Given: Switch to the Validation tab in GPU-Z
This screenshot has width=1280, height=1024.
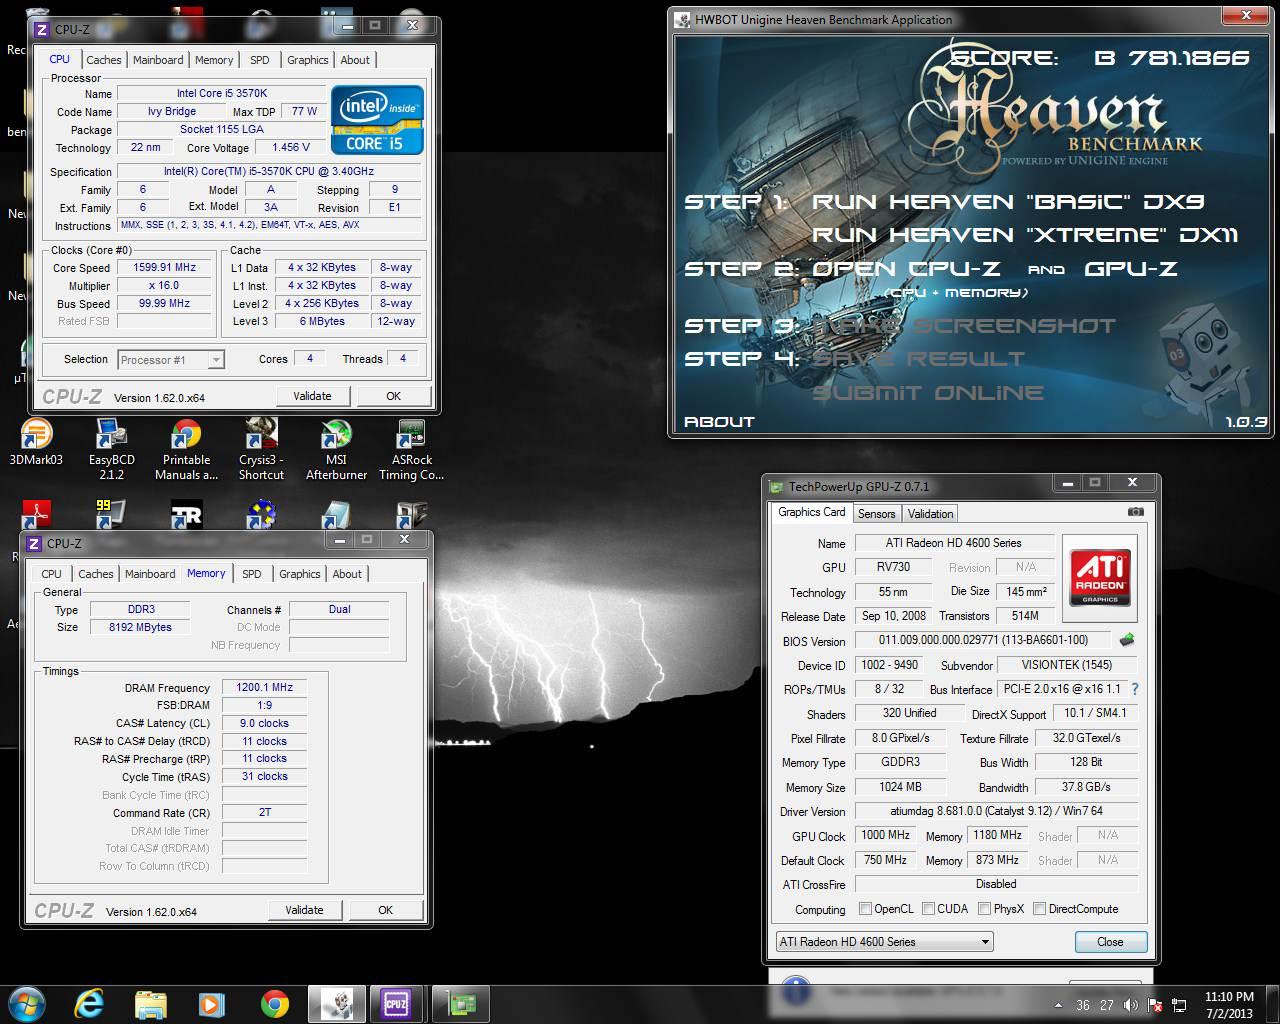Looking at the screenshot, I should 931,514.
